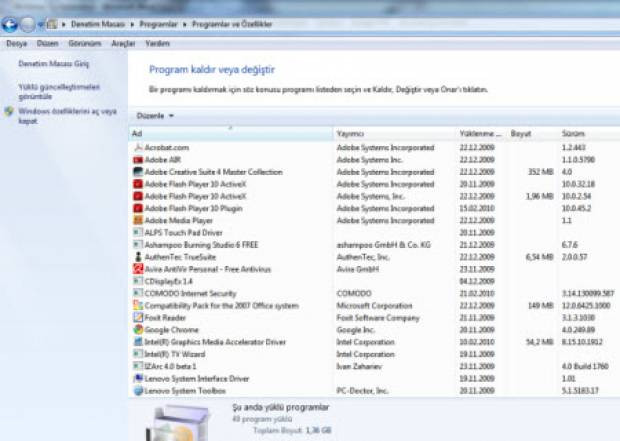This screenshot has width=620, height=441.
Task: Select Adobe Flash Player 10 Plugin
Action: pos(193,208)
